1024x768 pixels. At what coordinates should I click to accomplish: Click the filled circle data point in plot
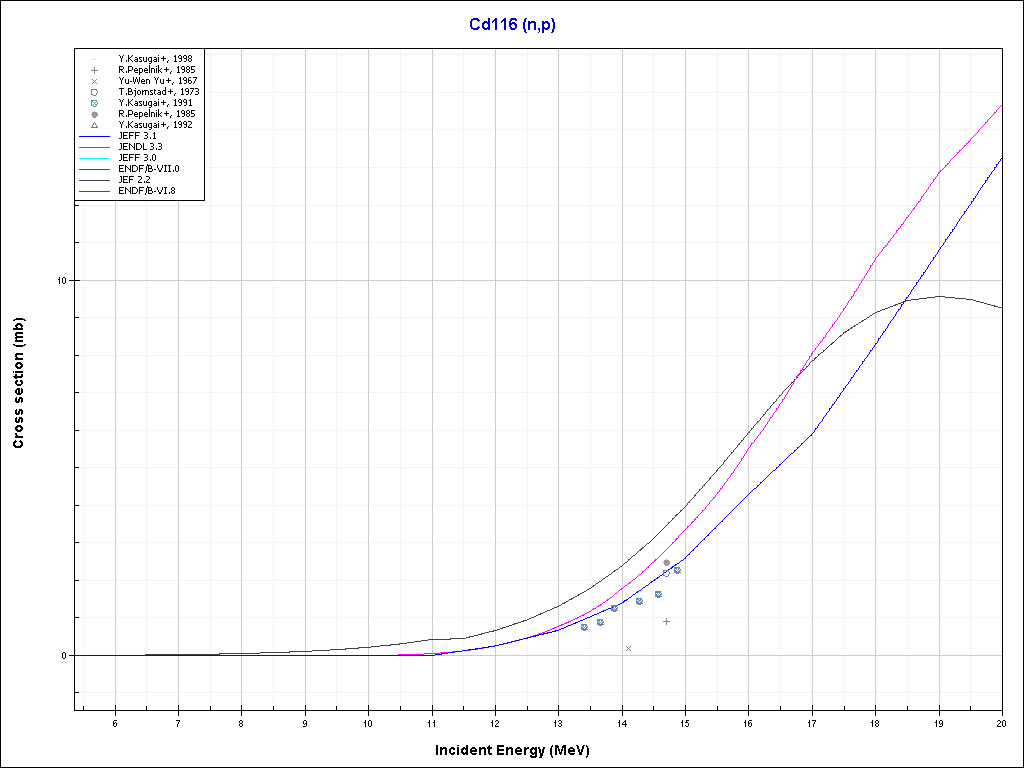666,563
